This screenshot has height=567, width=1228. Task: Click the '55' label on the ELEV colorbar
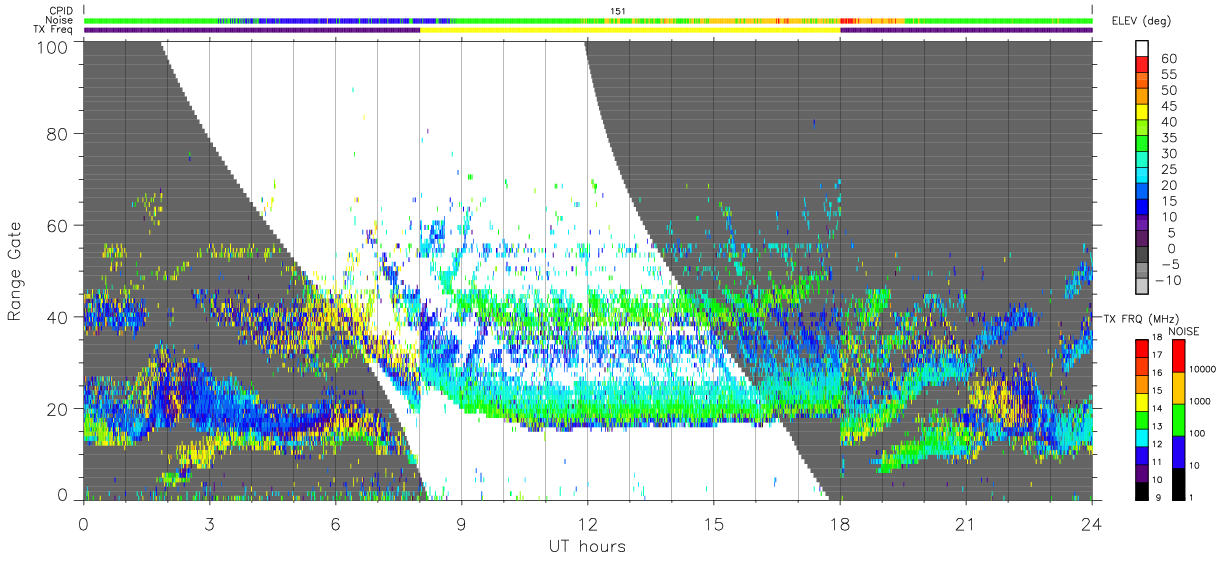(x=1169, y=74)
